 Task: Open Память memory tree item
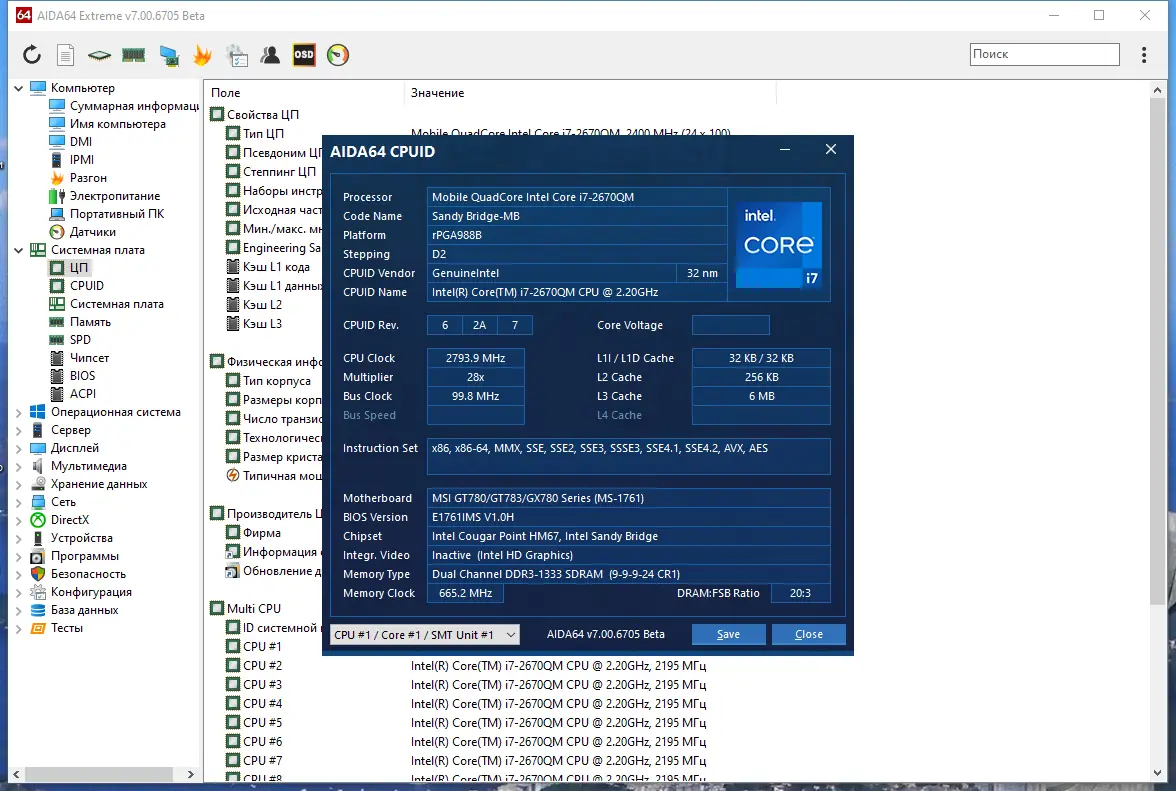[80, 322]
